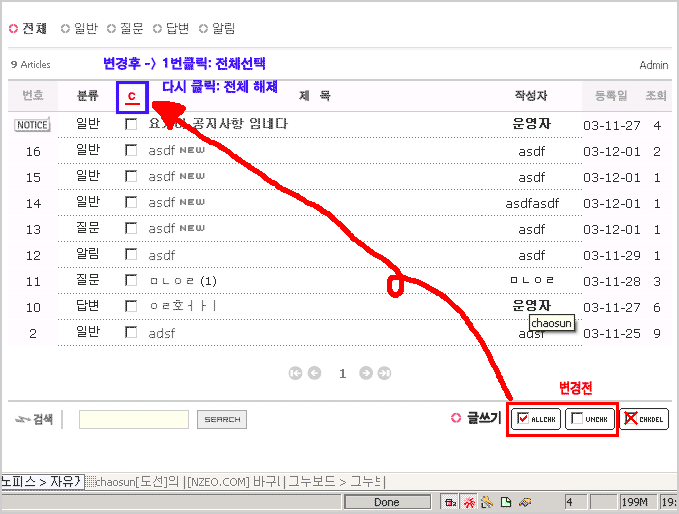679x514 pixels.
Task: Click the NOTICE badge icon
Action: click(32, 125)
